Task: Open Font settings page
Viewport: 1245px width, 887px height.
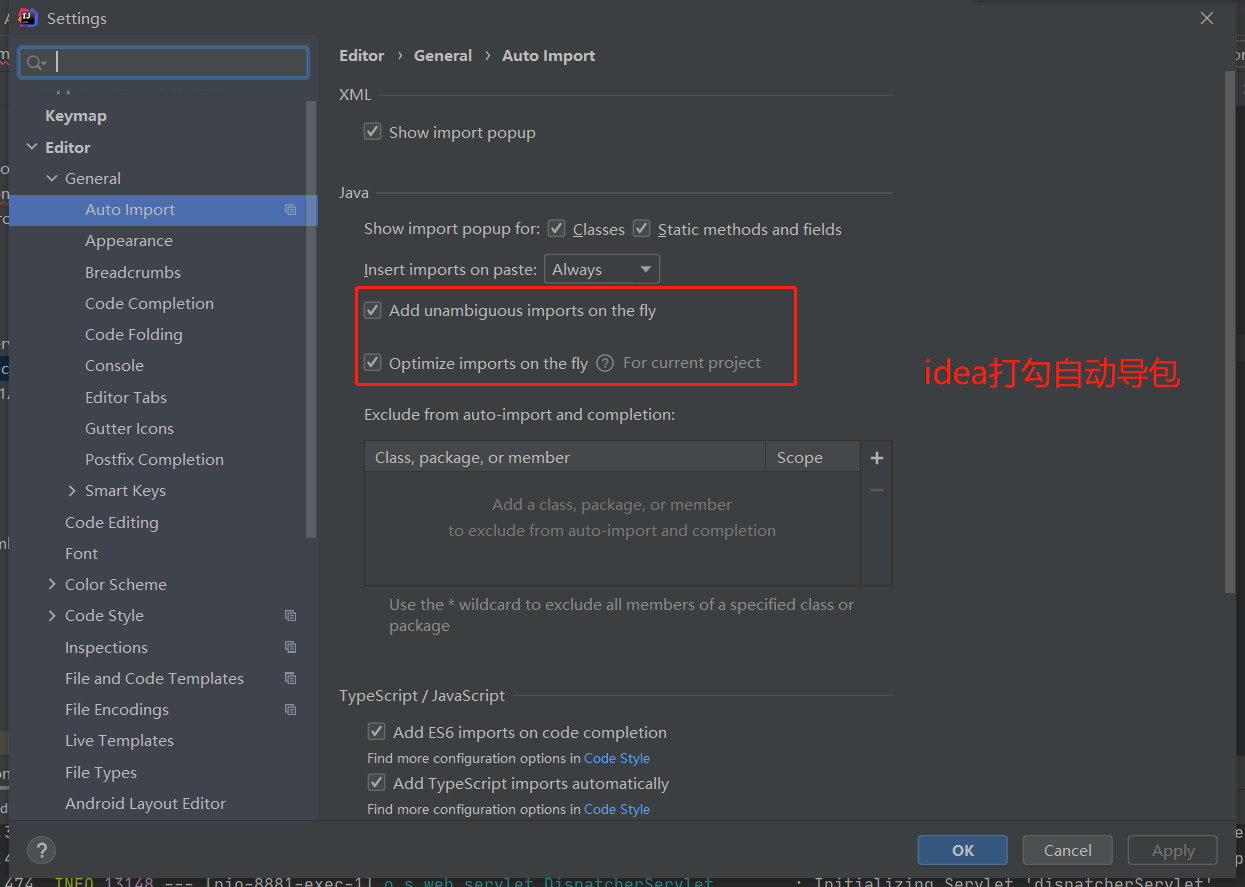Action: pyautogui.click(x=81, y=553)
